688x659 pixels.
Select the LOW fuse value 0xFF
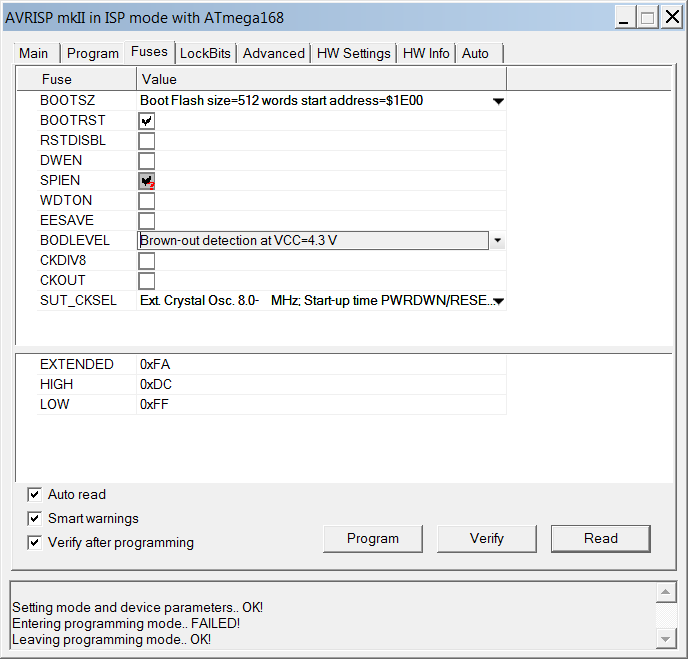pyautogui.click(x=154, y=405)
